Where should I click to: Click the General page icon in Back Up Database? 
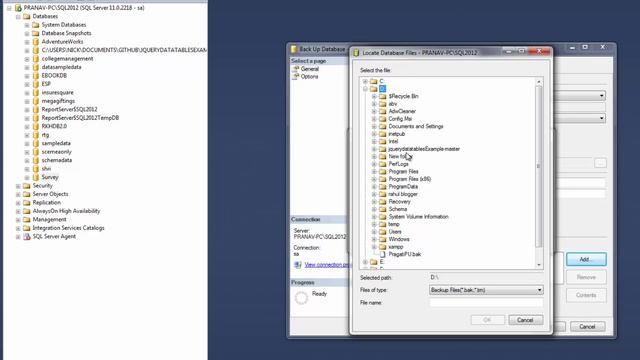tap(296, 69)
